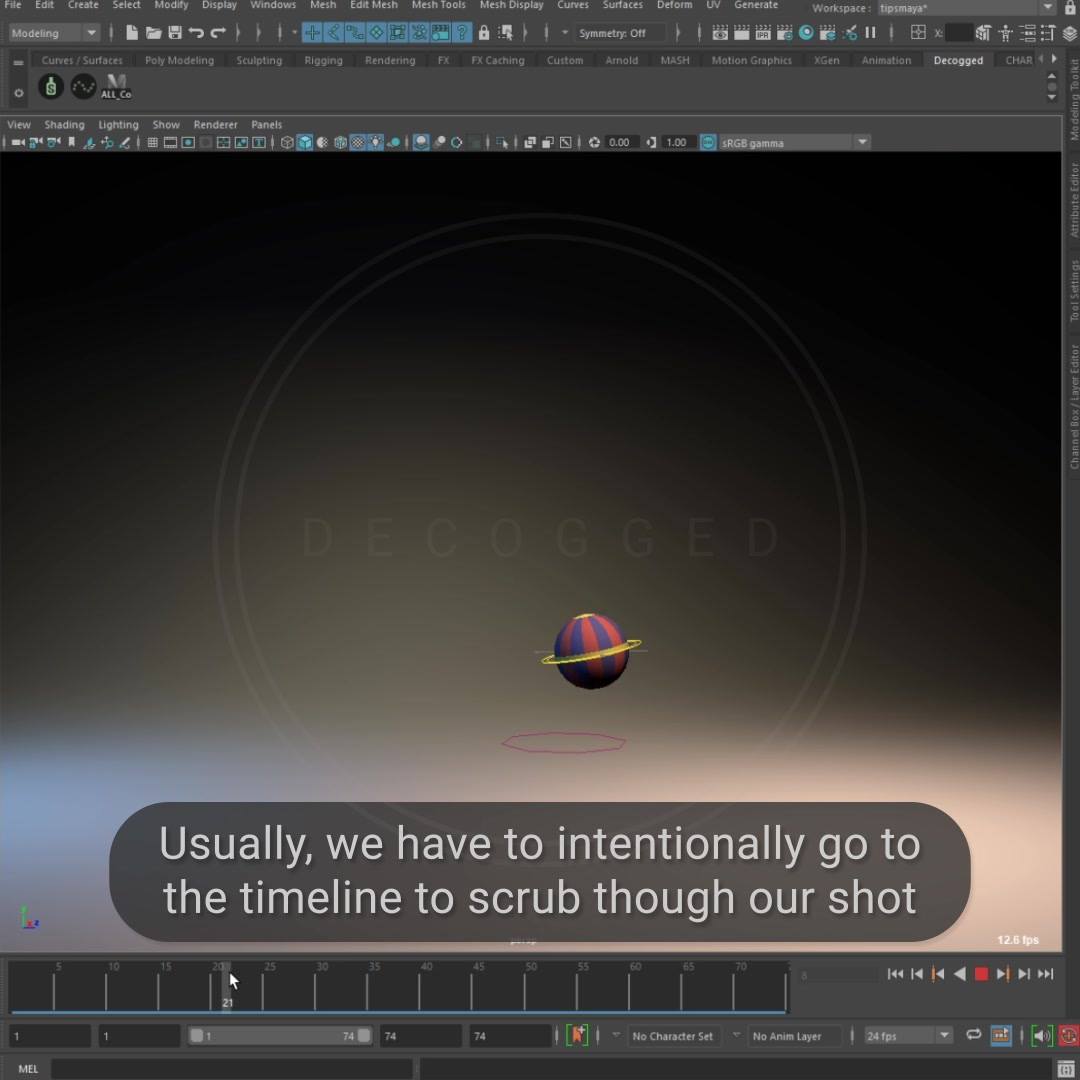1080x1080 pixels.
Task: Open the Renderer panel menu
Action: [x=215, y=125]
